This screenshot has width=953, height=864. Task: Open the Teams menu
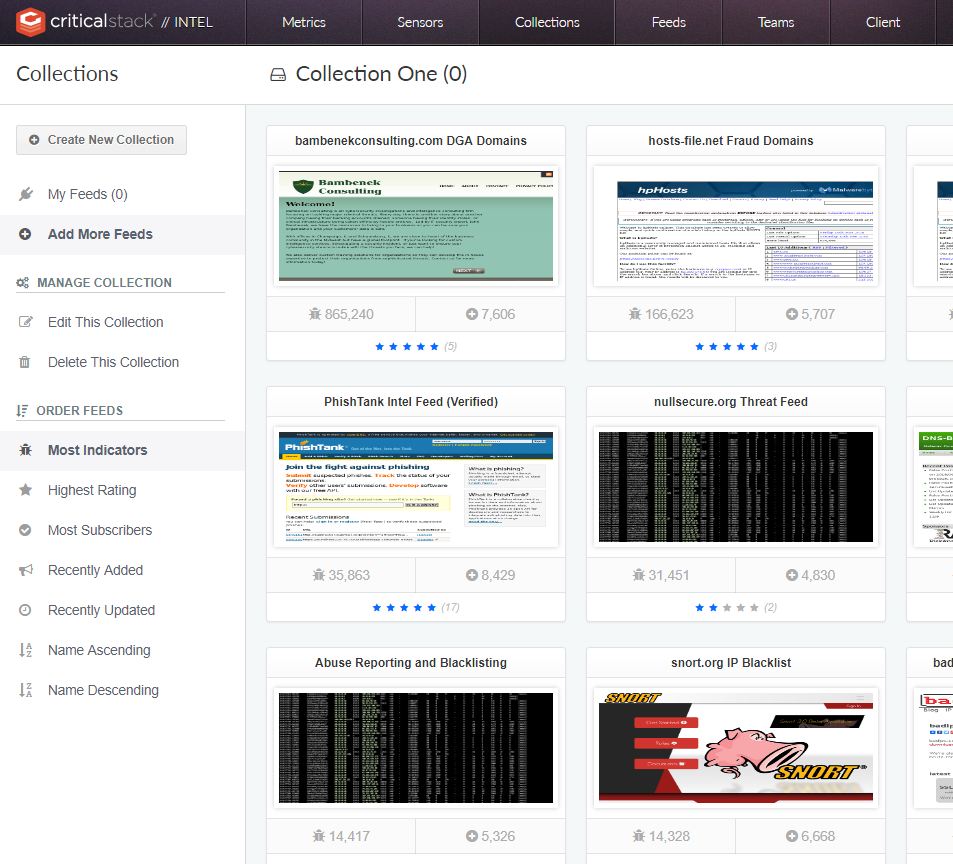[x=776, y=22]
